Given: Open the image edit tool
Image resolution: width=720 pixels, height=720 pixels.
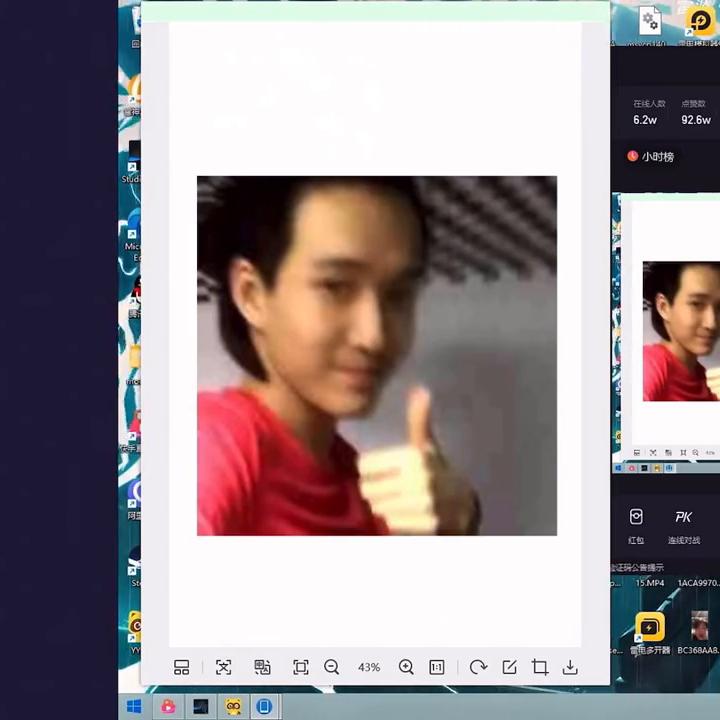Looking at the screenshot, I should pos(509,667).
